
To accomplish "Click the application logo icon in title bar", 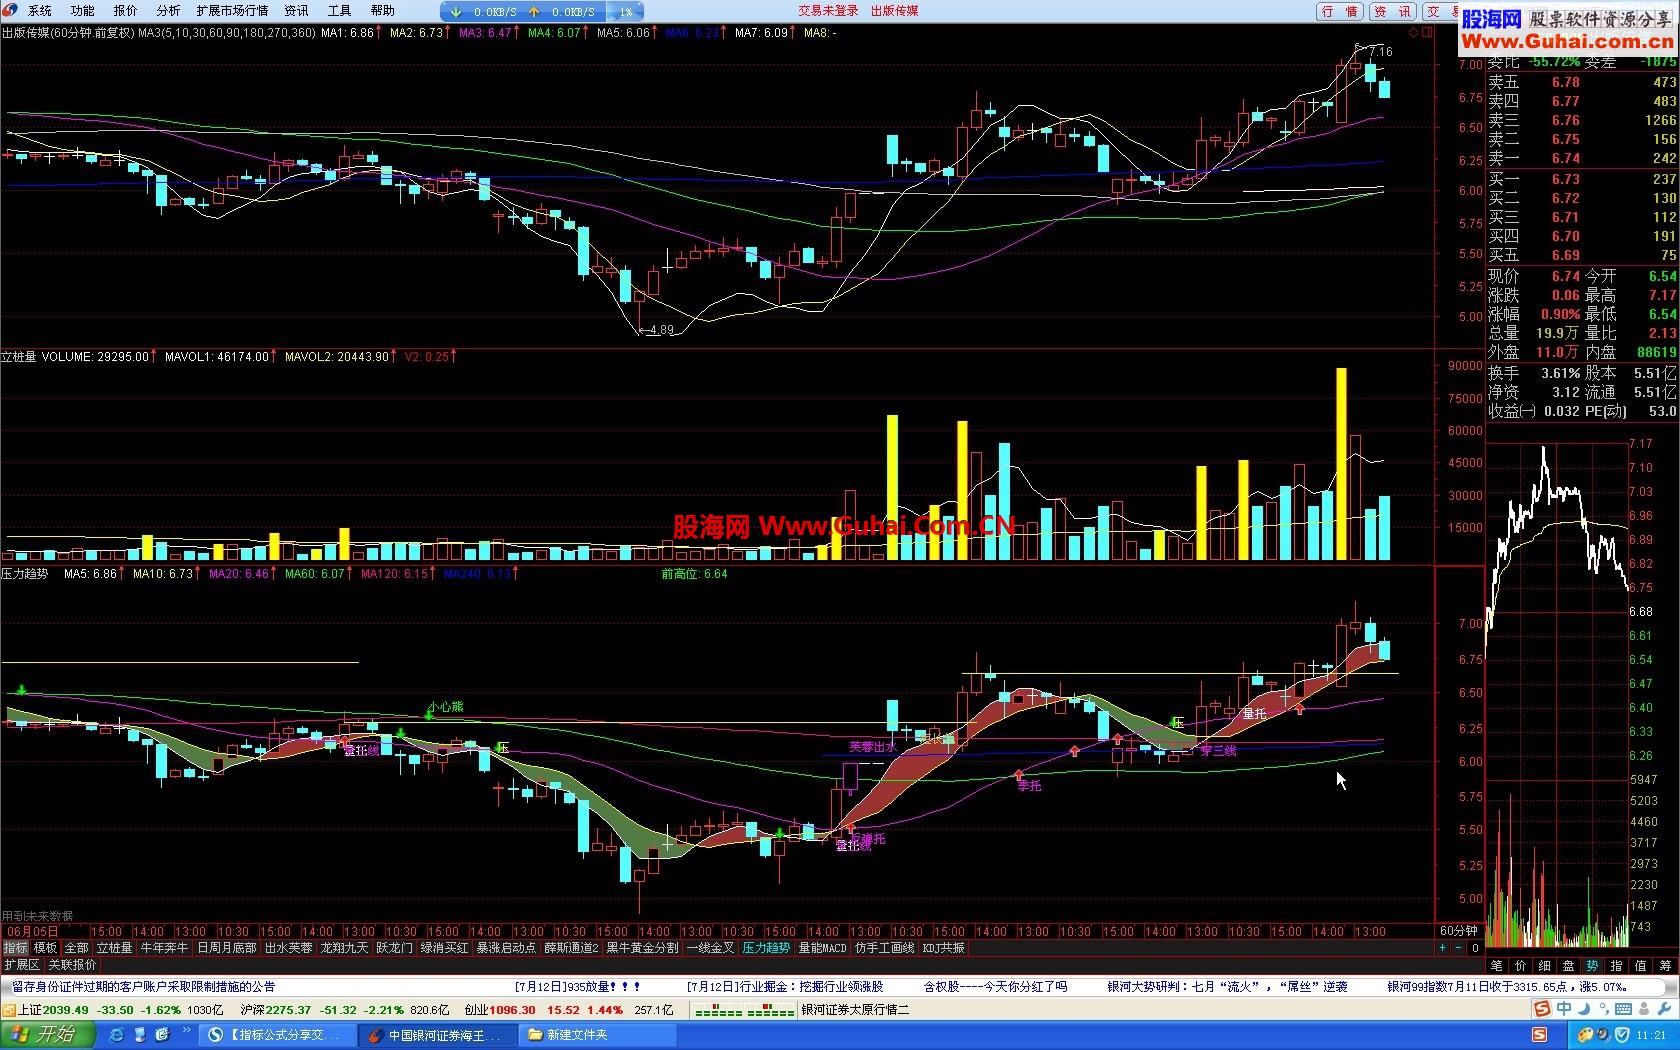I will pos(10,10).
